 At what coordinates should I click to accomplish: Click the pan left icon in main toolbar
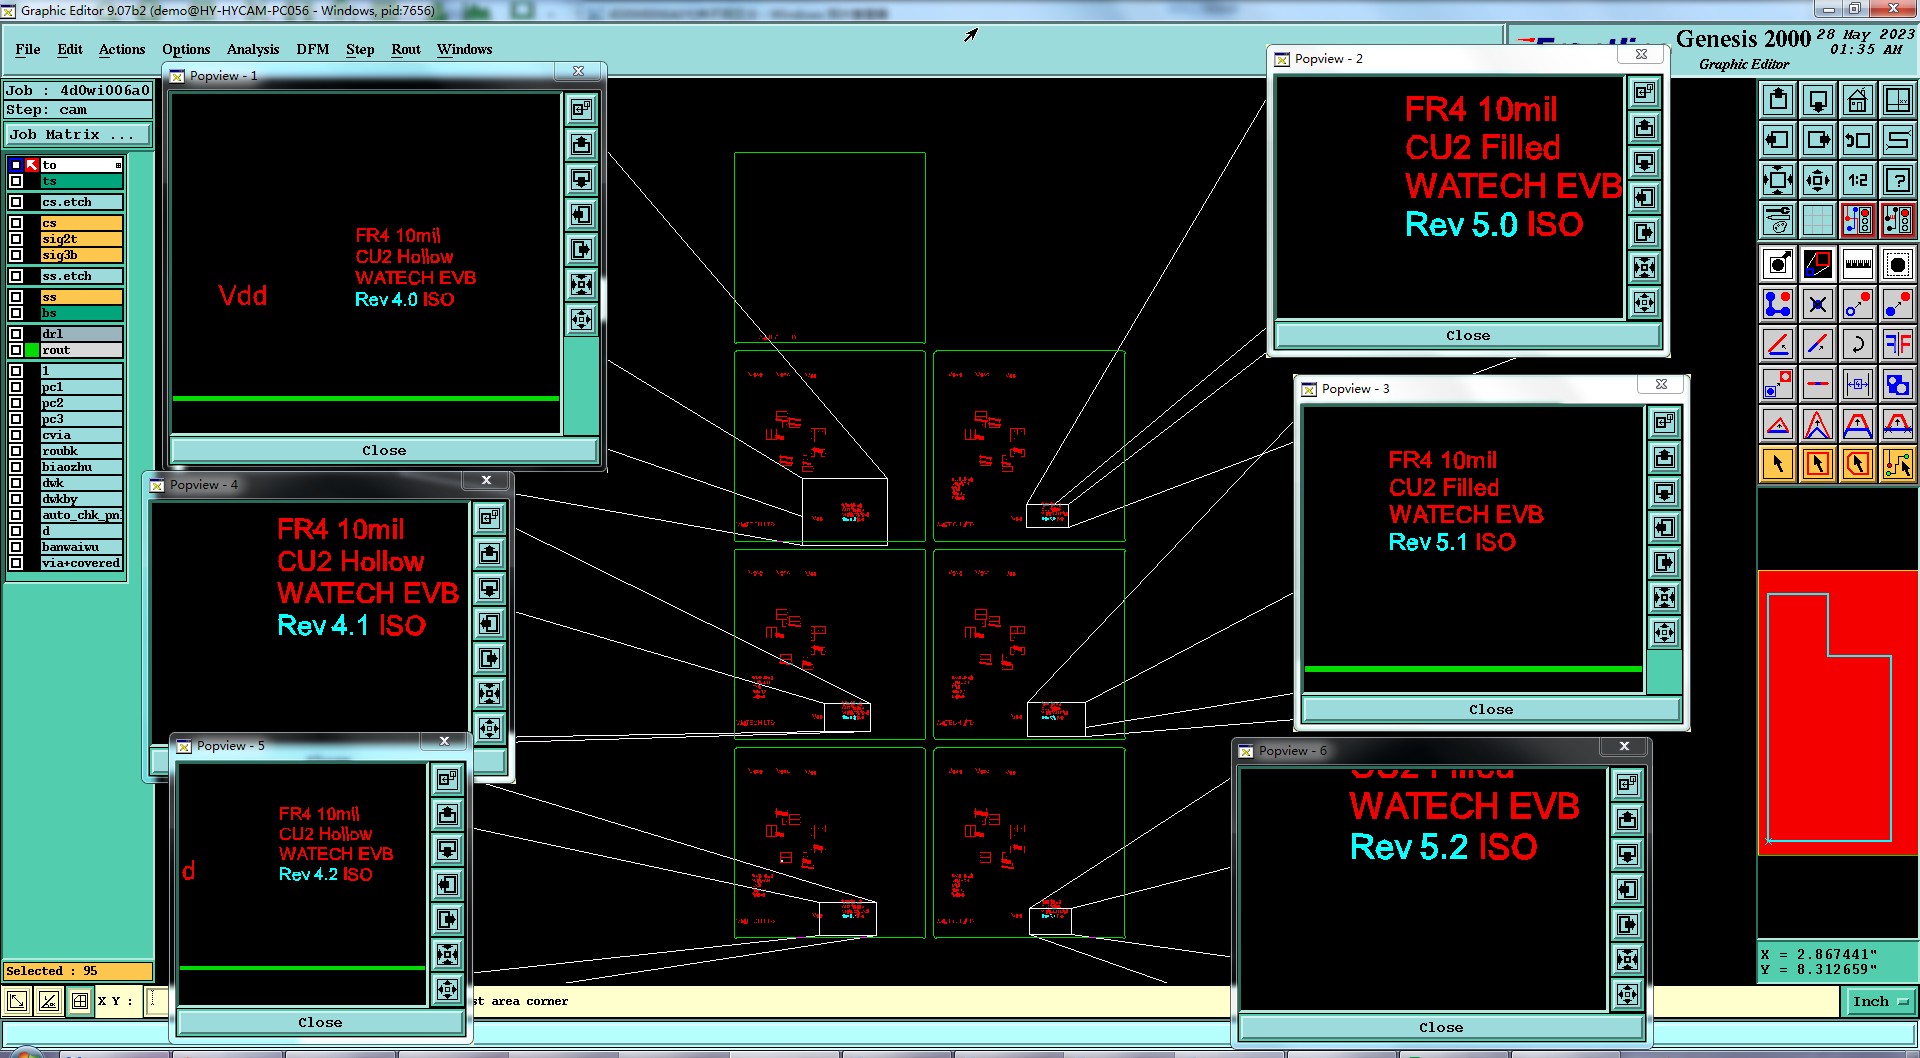pos(1777,140)
